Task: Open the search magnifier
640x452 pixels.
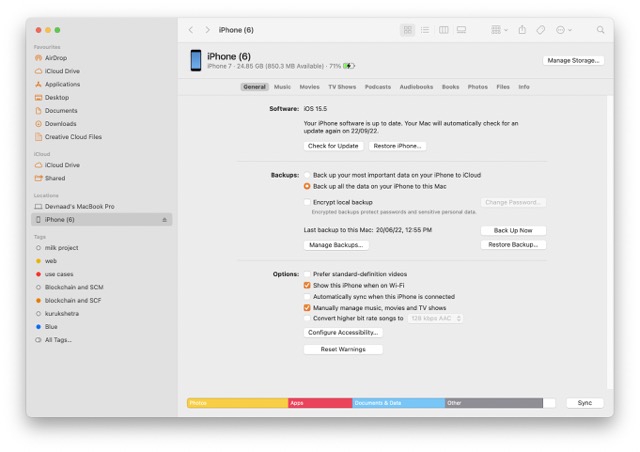Action: 600,30
